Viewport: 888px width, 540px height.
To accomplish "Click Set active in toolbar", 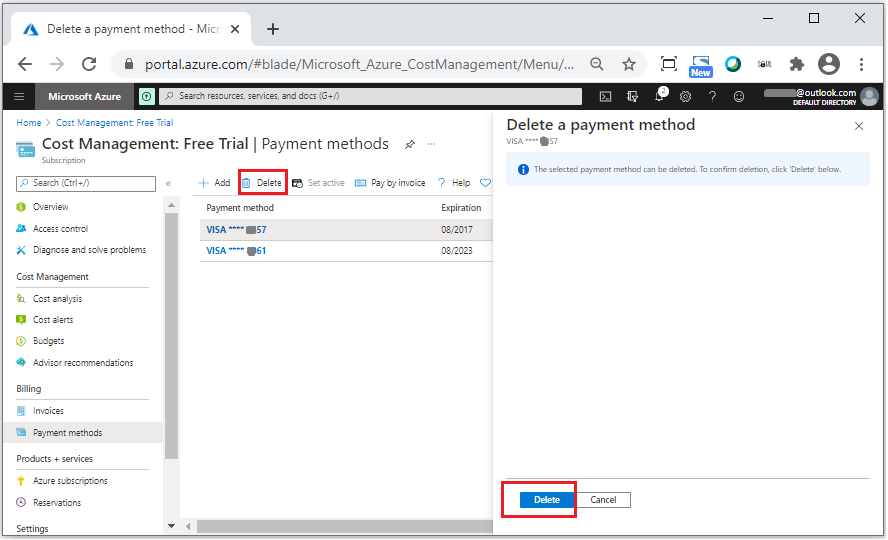I will pyautogui.click(x=318, y=183).
